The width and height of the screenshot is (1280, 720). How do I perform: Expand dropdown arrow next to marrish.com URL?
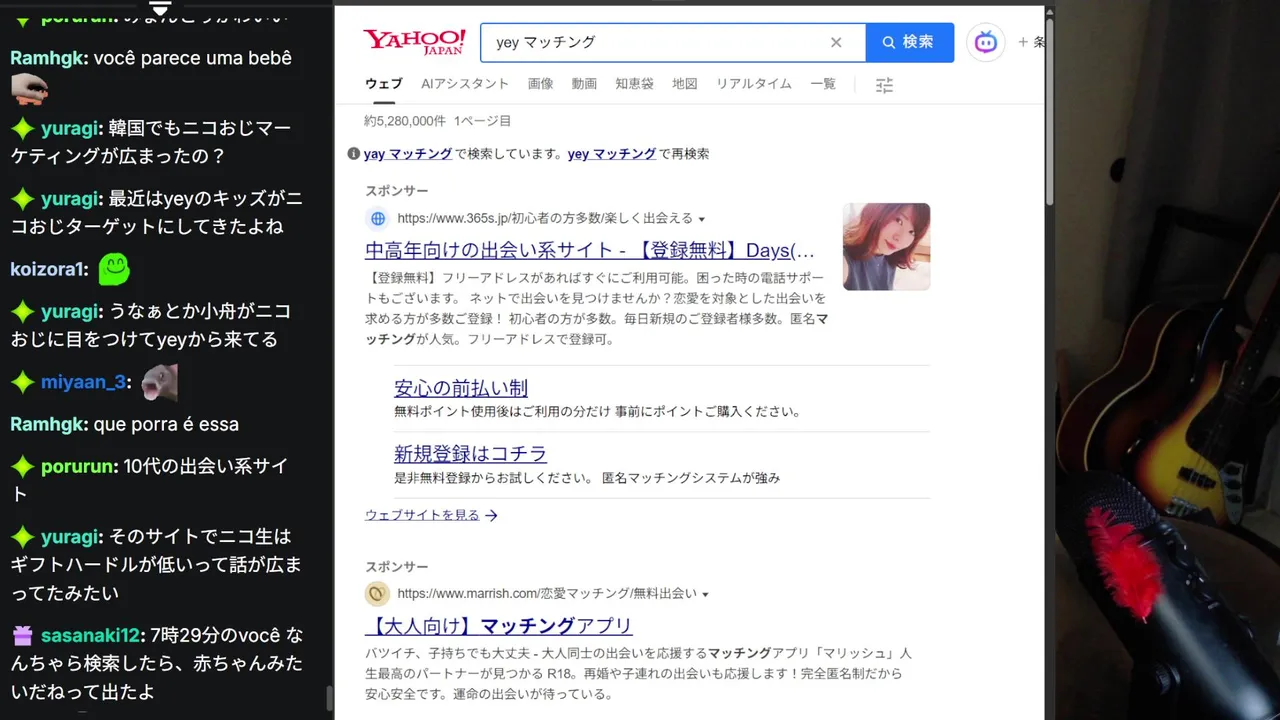click(705, 594)
